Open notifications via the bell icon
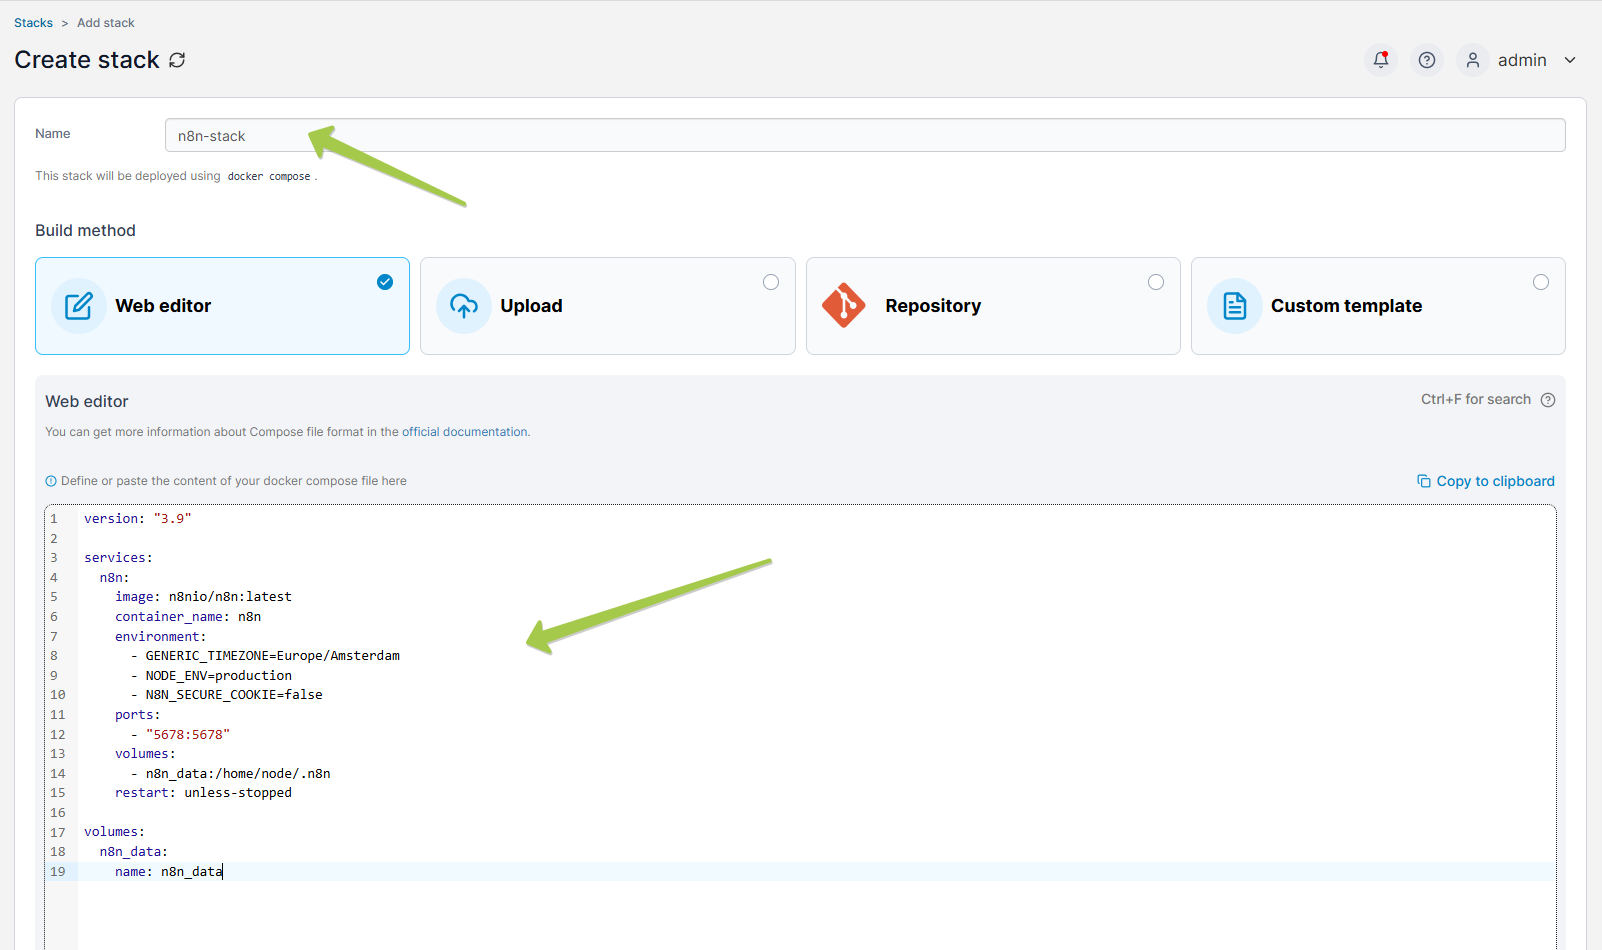 point(1381,60)
